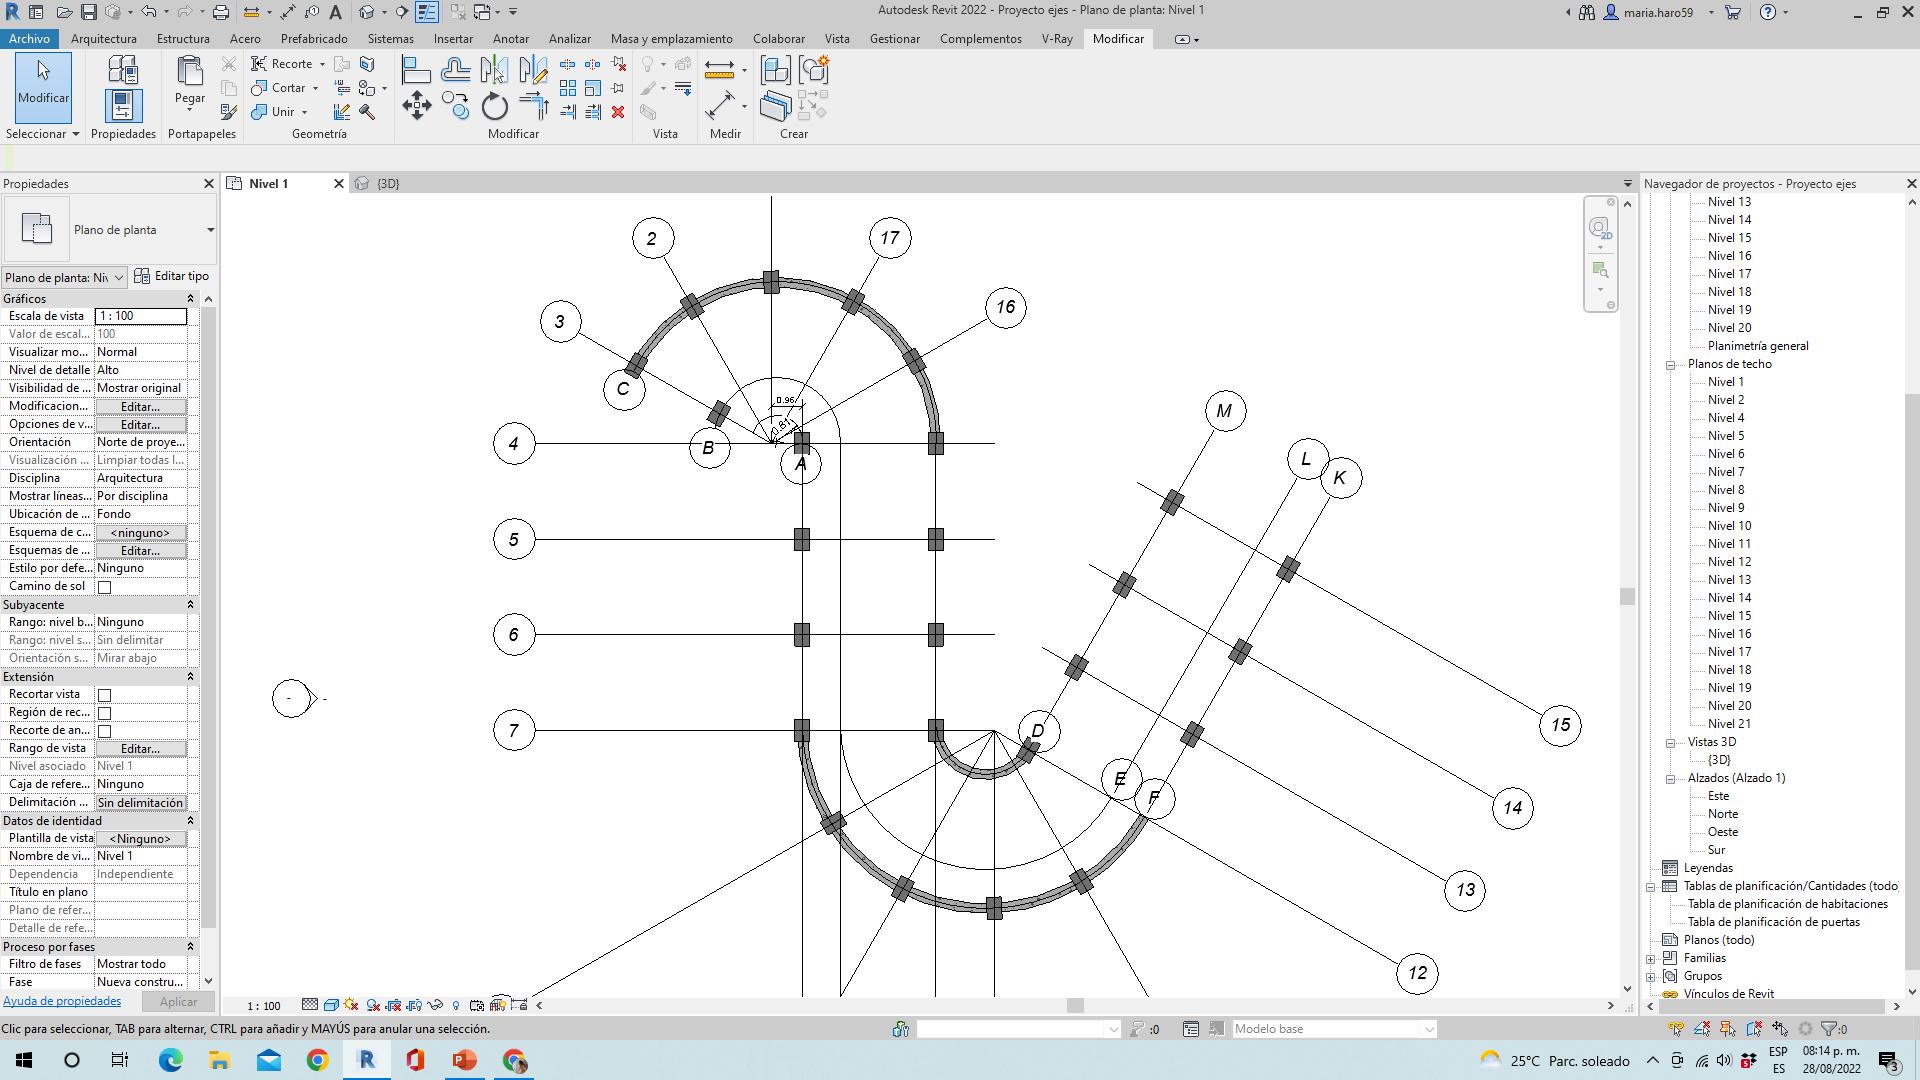This screenshot has width=1920, height=1080.
Task: Open Ayuda de propiedades link
Action: (x=62, y=1001)
